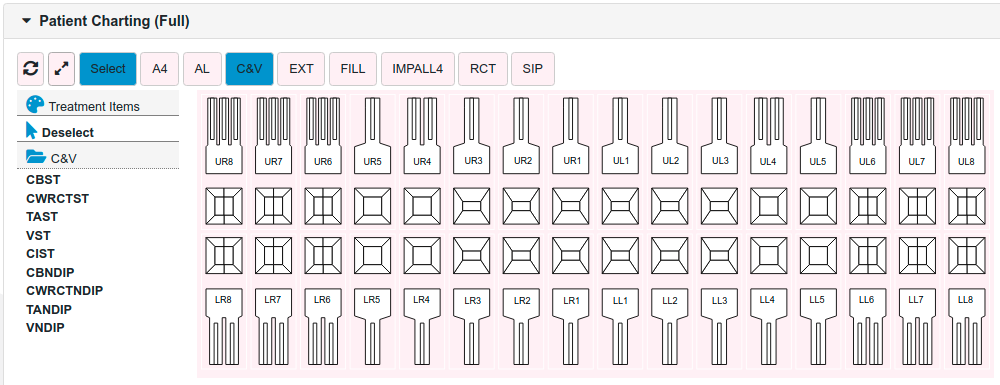Choose CBST from the treatment list
1000x385 pixels.
click(43, 180)
